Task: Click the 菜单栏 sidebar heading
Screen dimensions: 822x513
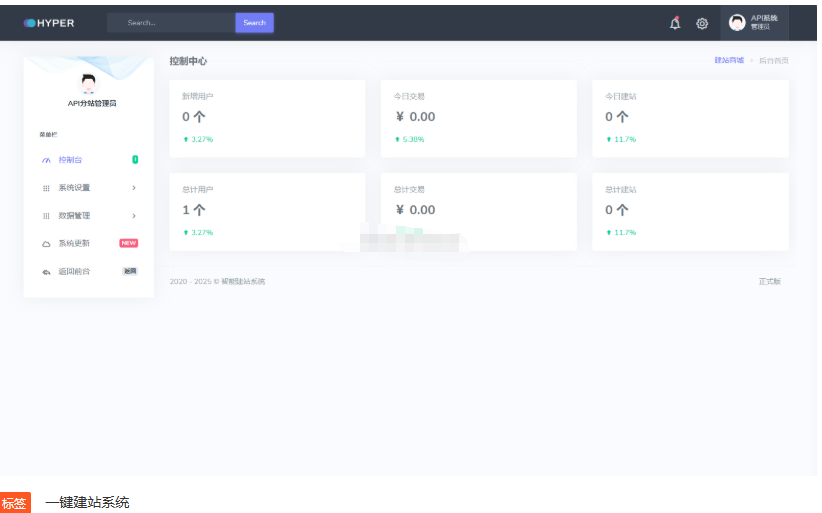Action: [x=48, y=135]
